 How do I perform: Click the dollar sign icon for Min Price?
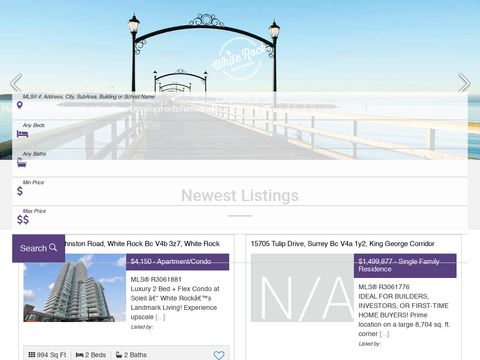(20, 191)
